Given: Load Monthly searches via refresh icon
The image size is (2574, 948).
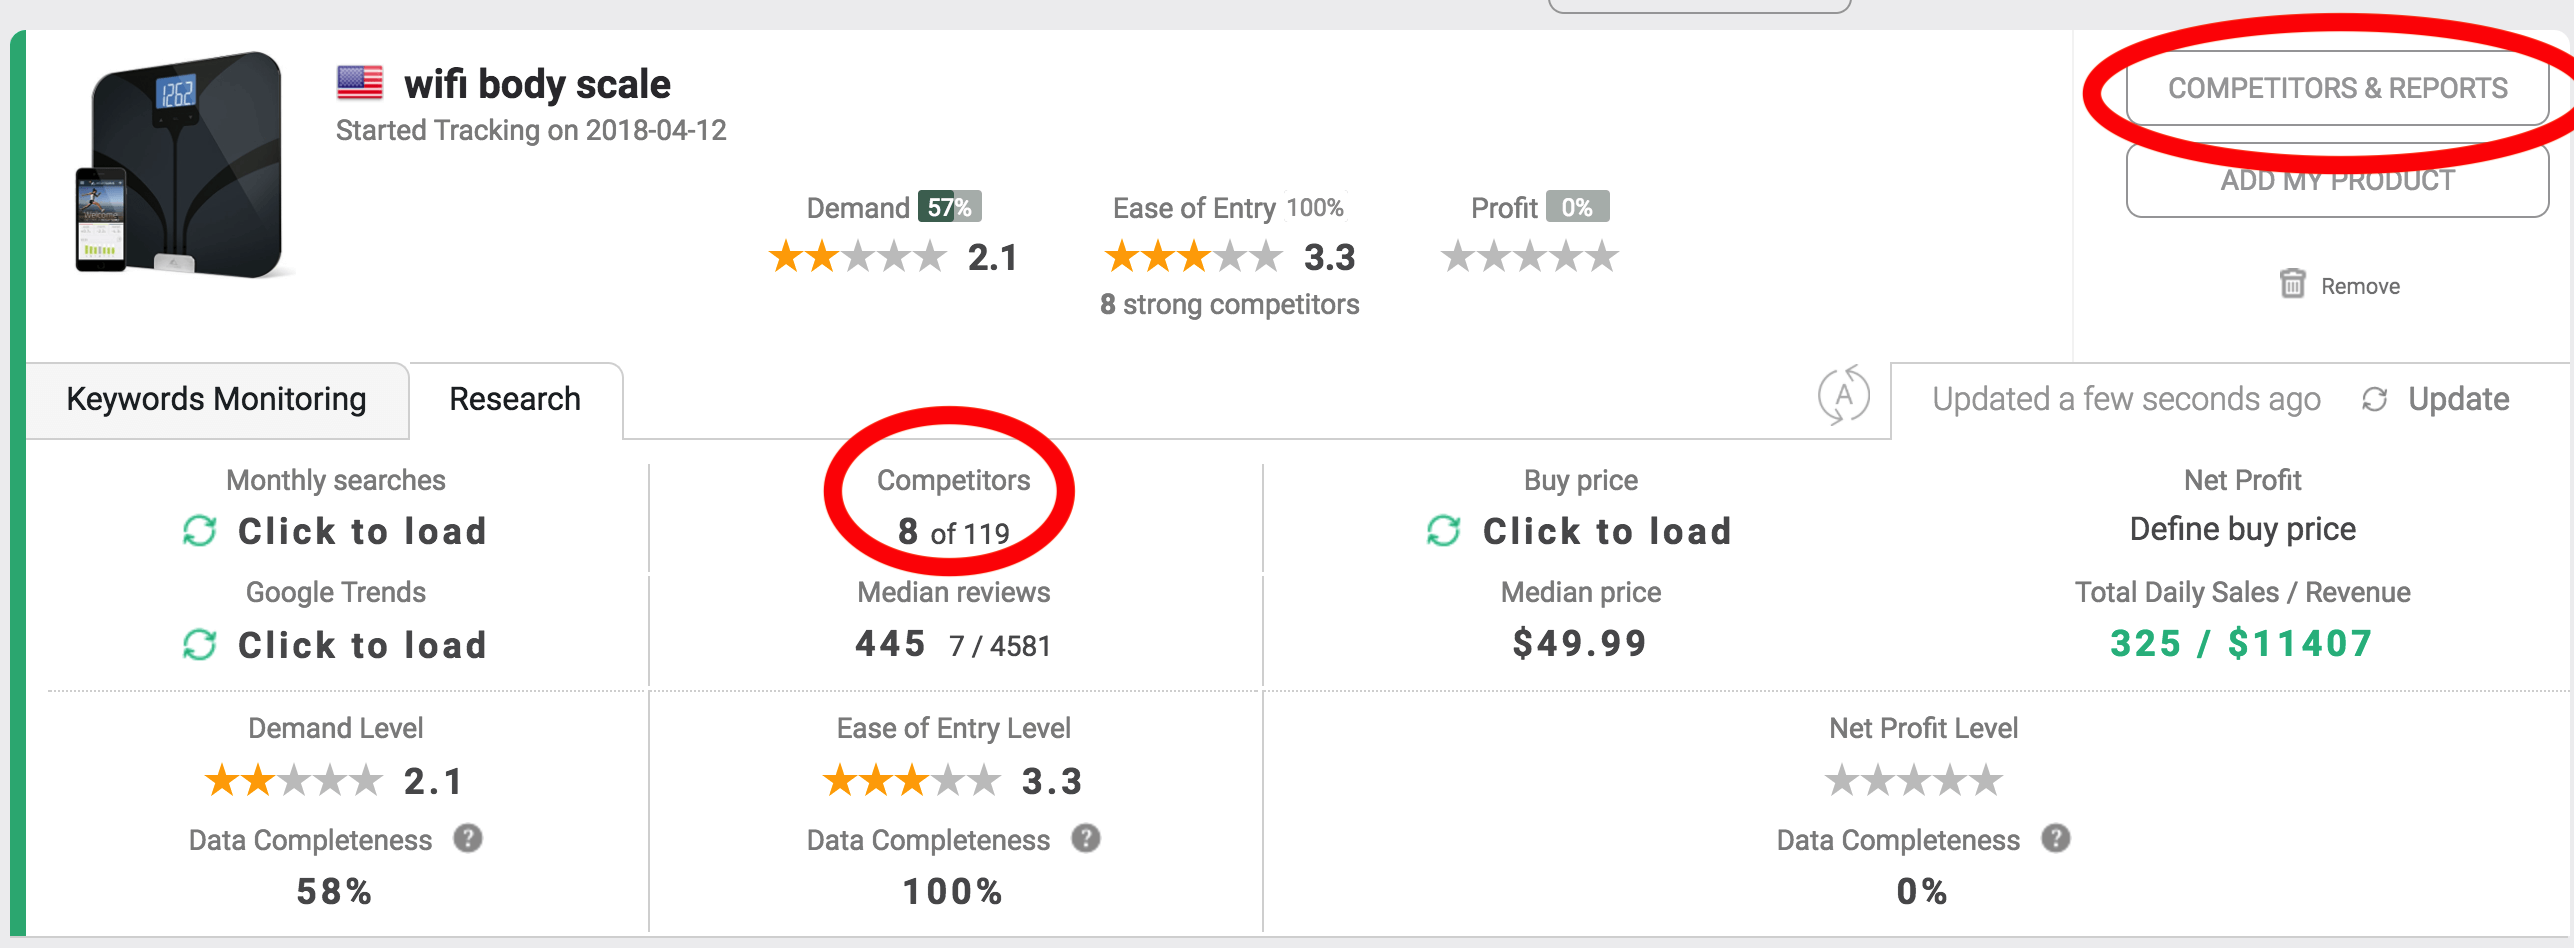Looking at the screenshot, I should [x=200, y=531].
